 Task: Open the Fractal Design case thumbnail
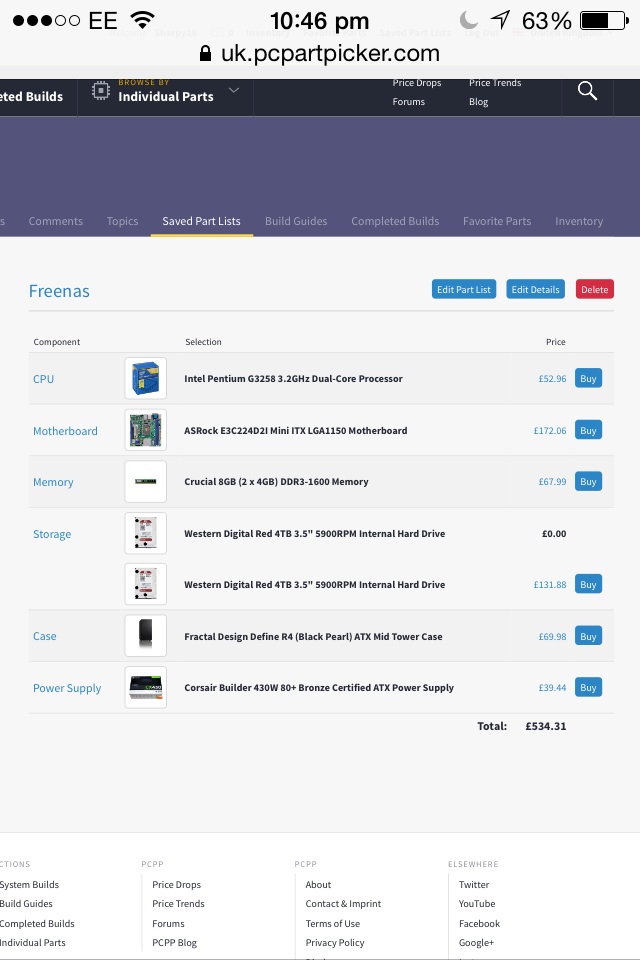click(146, 636)
